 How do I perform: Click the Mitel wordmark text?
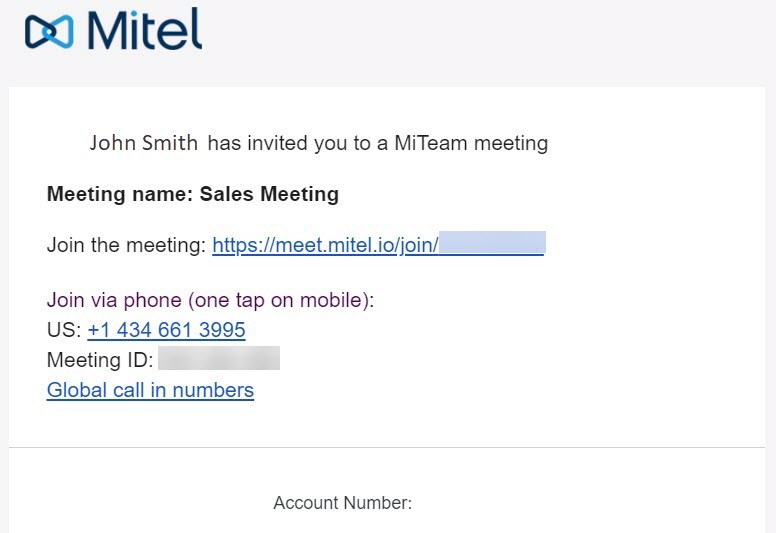coord(146,30)
